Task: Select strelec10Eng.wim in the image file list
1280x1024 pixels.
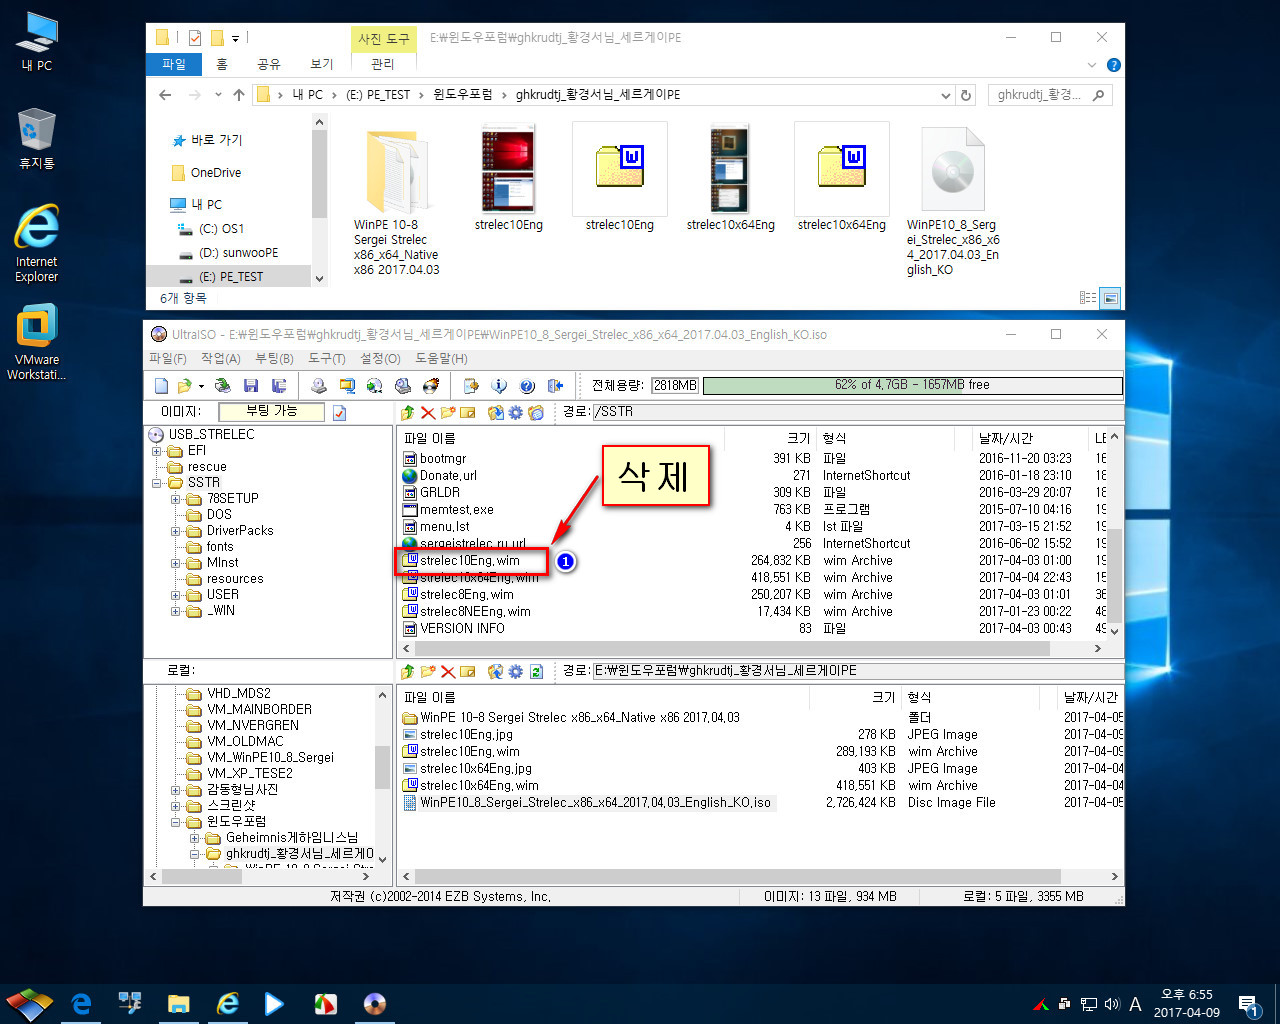Action: point(470,561)
